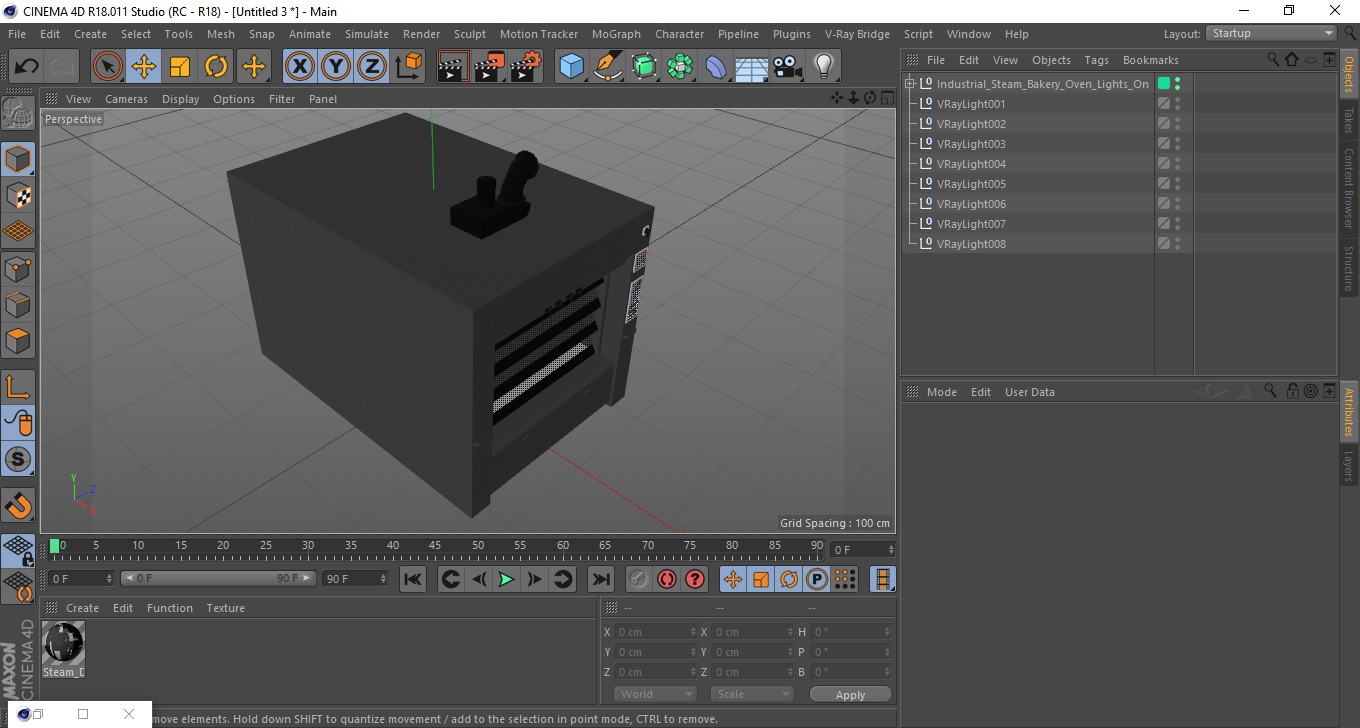Switch to Texture mode checkerboard cube
The height and width of the screenshot is (728, 1360).
(18, 195)
